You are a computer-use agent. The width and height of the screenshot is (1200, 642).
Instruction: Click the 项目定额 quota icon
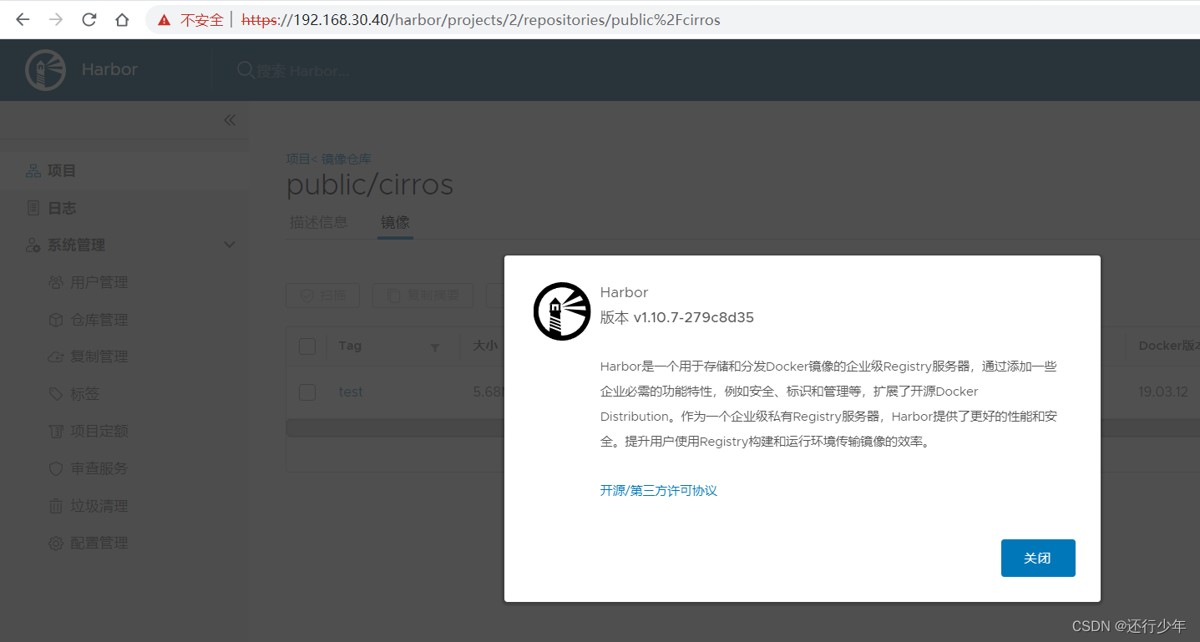tap(56, 432)
